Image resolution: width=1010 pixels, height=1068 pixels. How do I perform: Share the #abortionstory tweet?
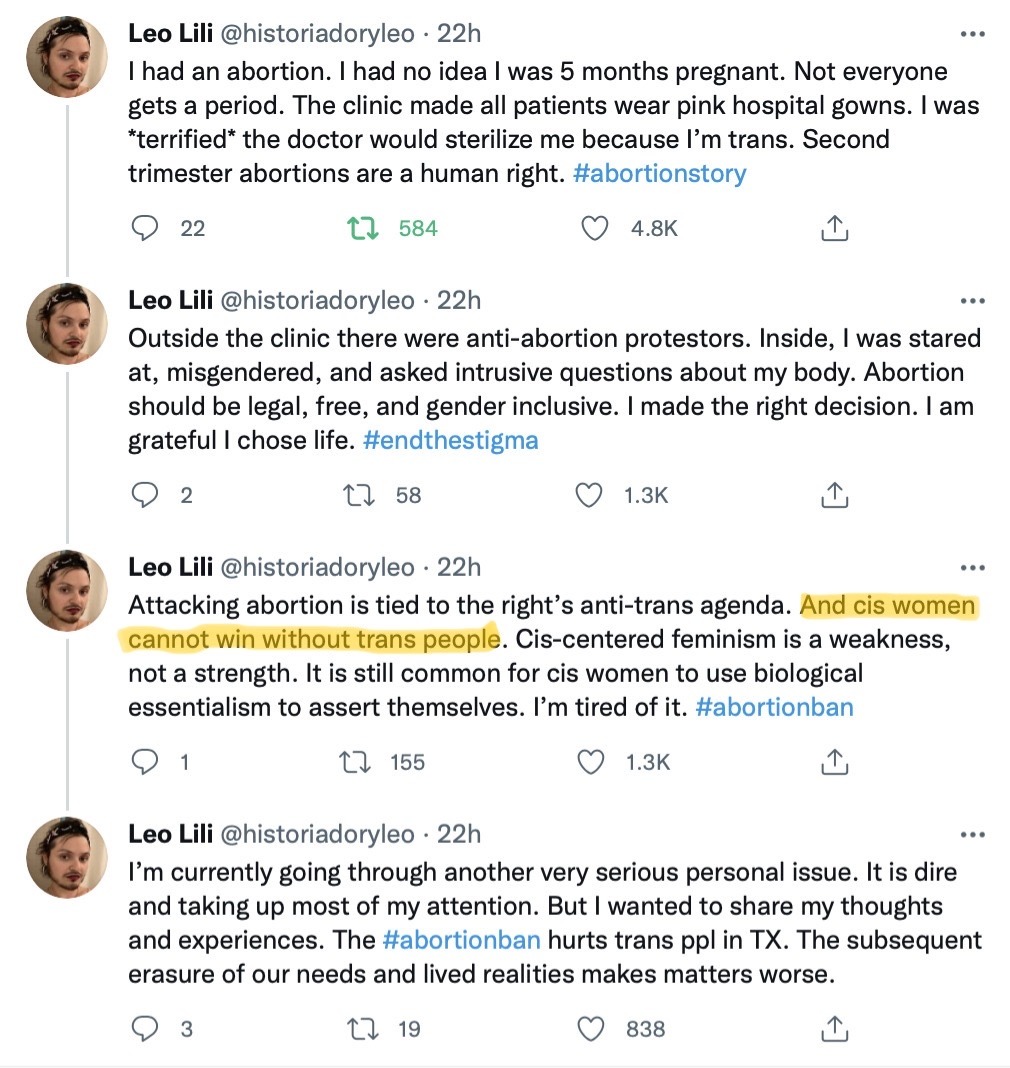834,228
